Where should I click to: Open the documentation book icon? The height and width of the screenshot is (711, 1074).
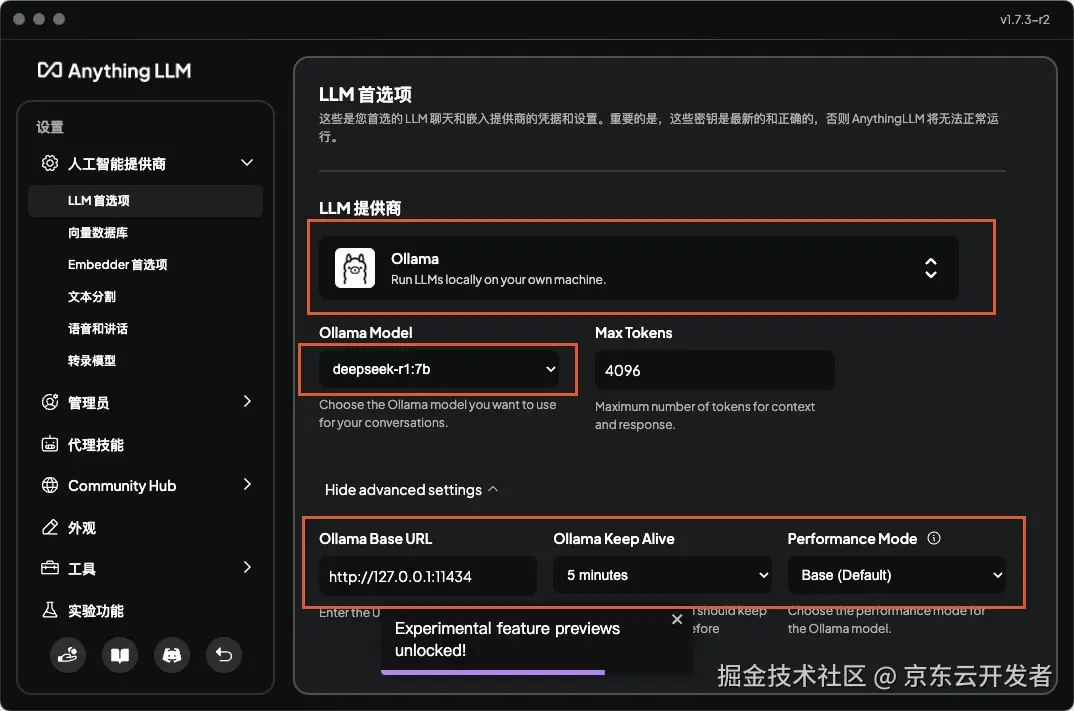pos(120,656)
